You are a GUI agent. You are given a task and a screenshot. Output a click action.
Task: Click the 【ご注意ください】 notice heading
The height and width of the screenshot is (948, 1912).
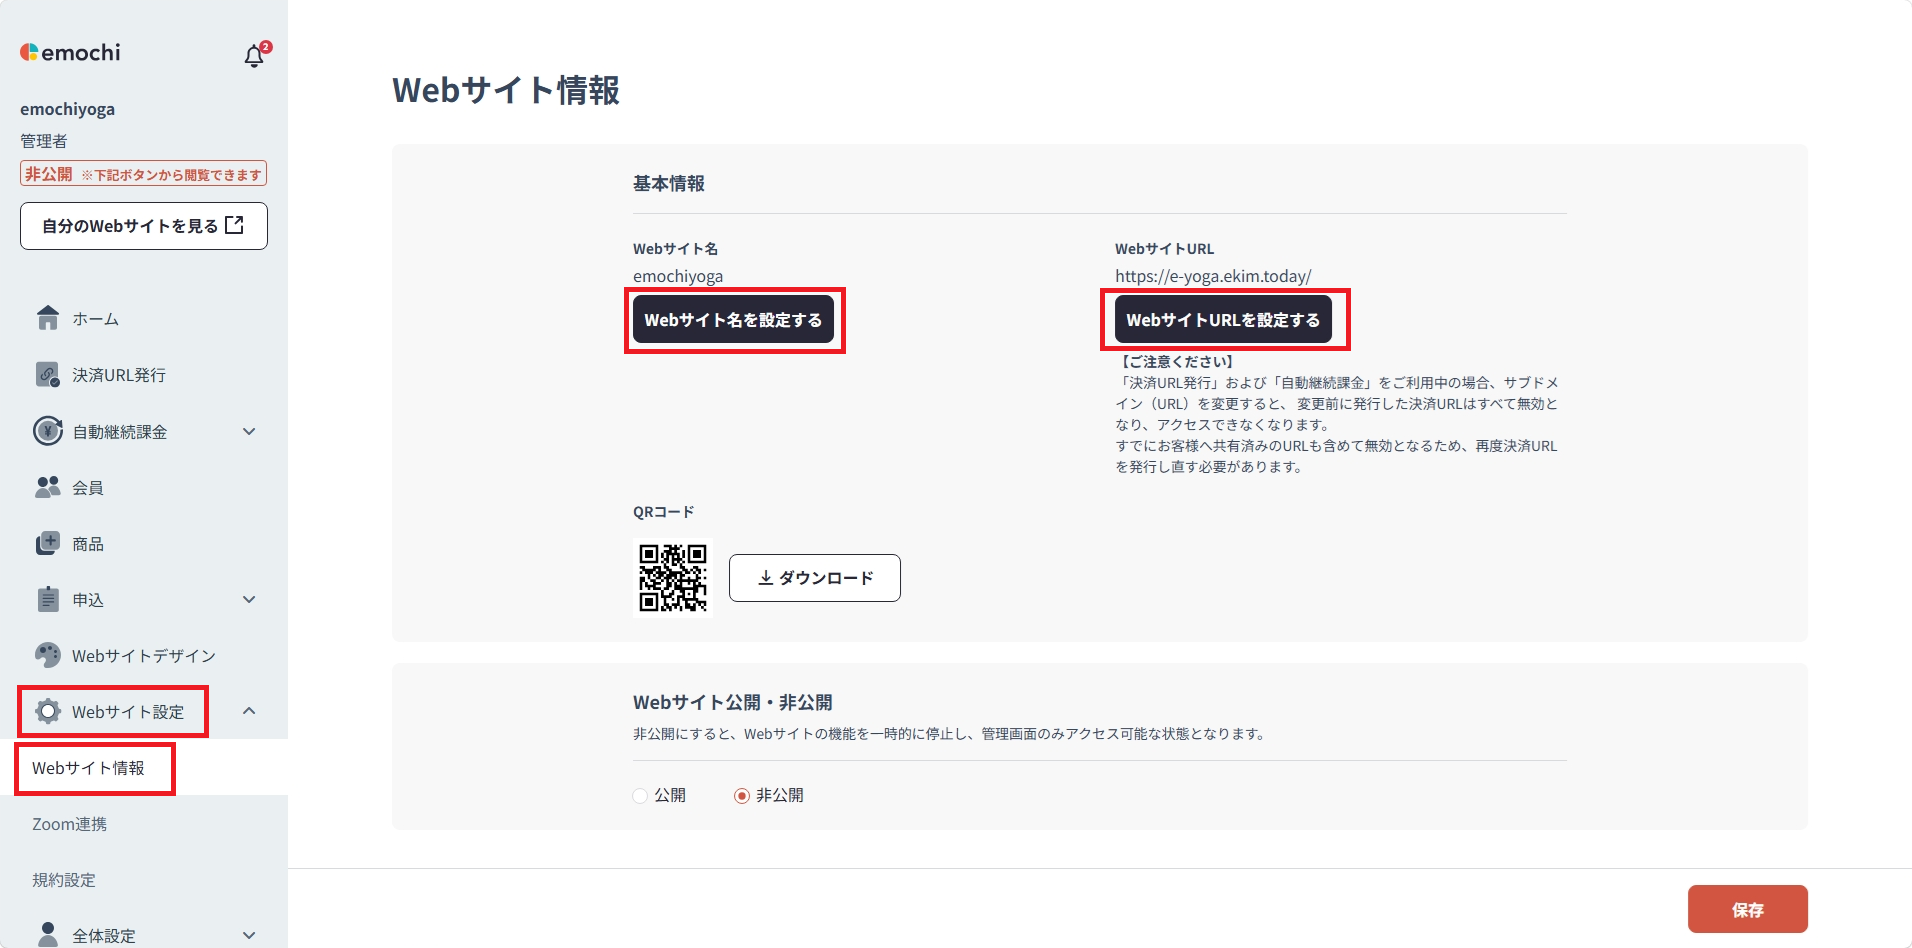coord(1178,361)
